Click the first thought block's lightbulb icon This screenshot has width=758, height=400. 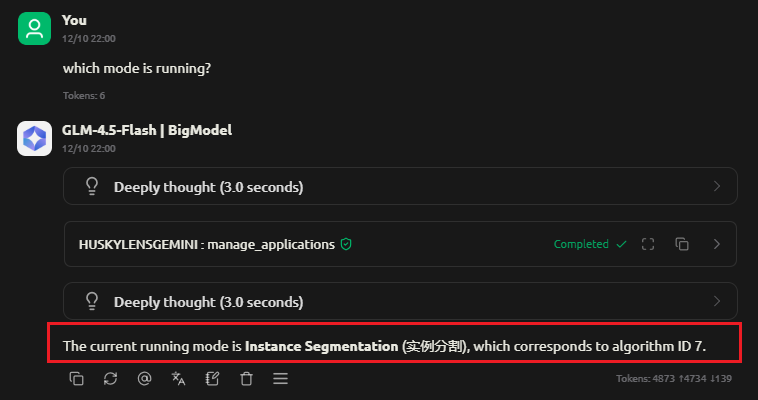pos(92,187)
